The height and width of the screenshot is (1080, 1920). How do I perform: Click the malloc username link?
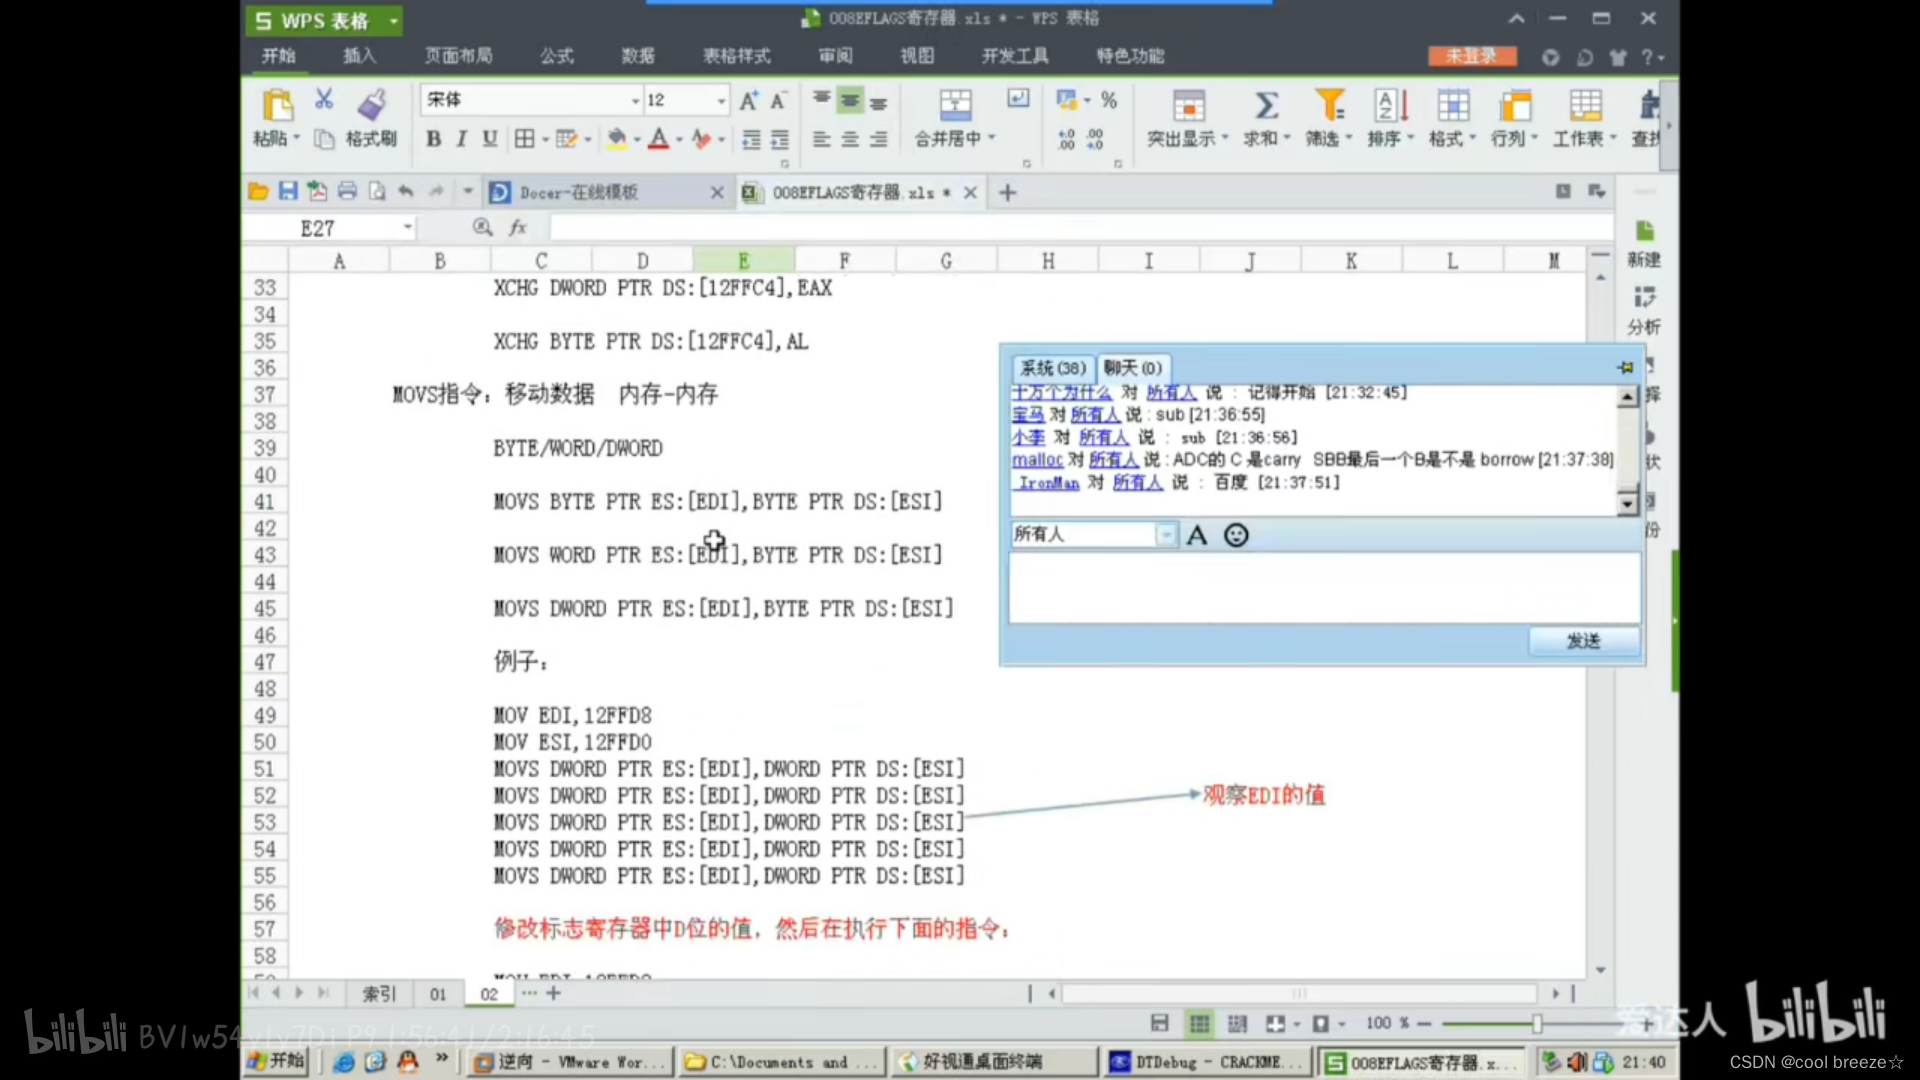[1037, 459]
